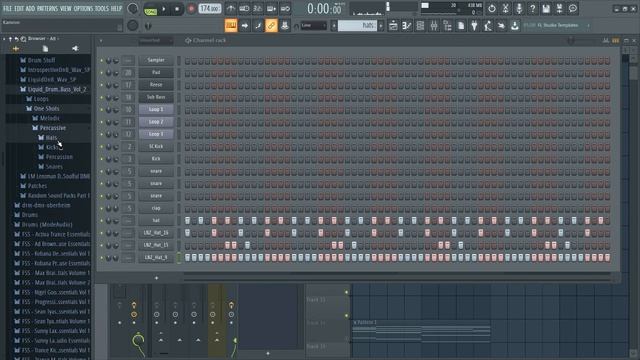The height and width of the screenshot is (360, 640).
Task: Toggle the countdown before recording icon
Action: 258,9
